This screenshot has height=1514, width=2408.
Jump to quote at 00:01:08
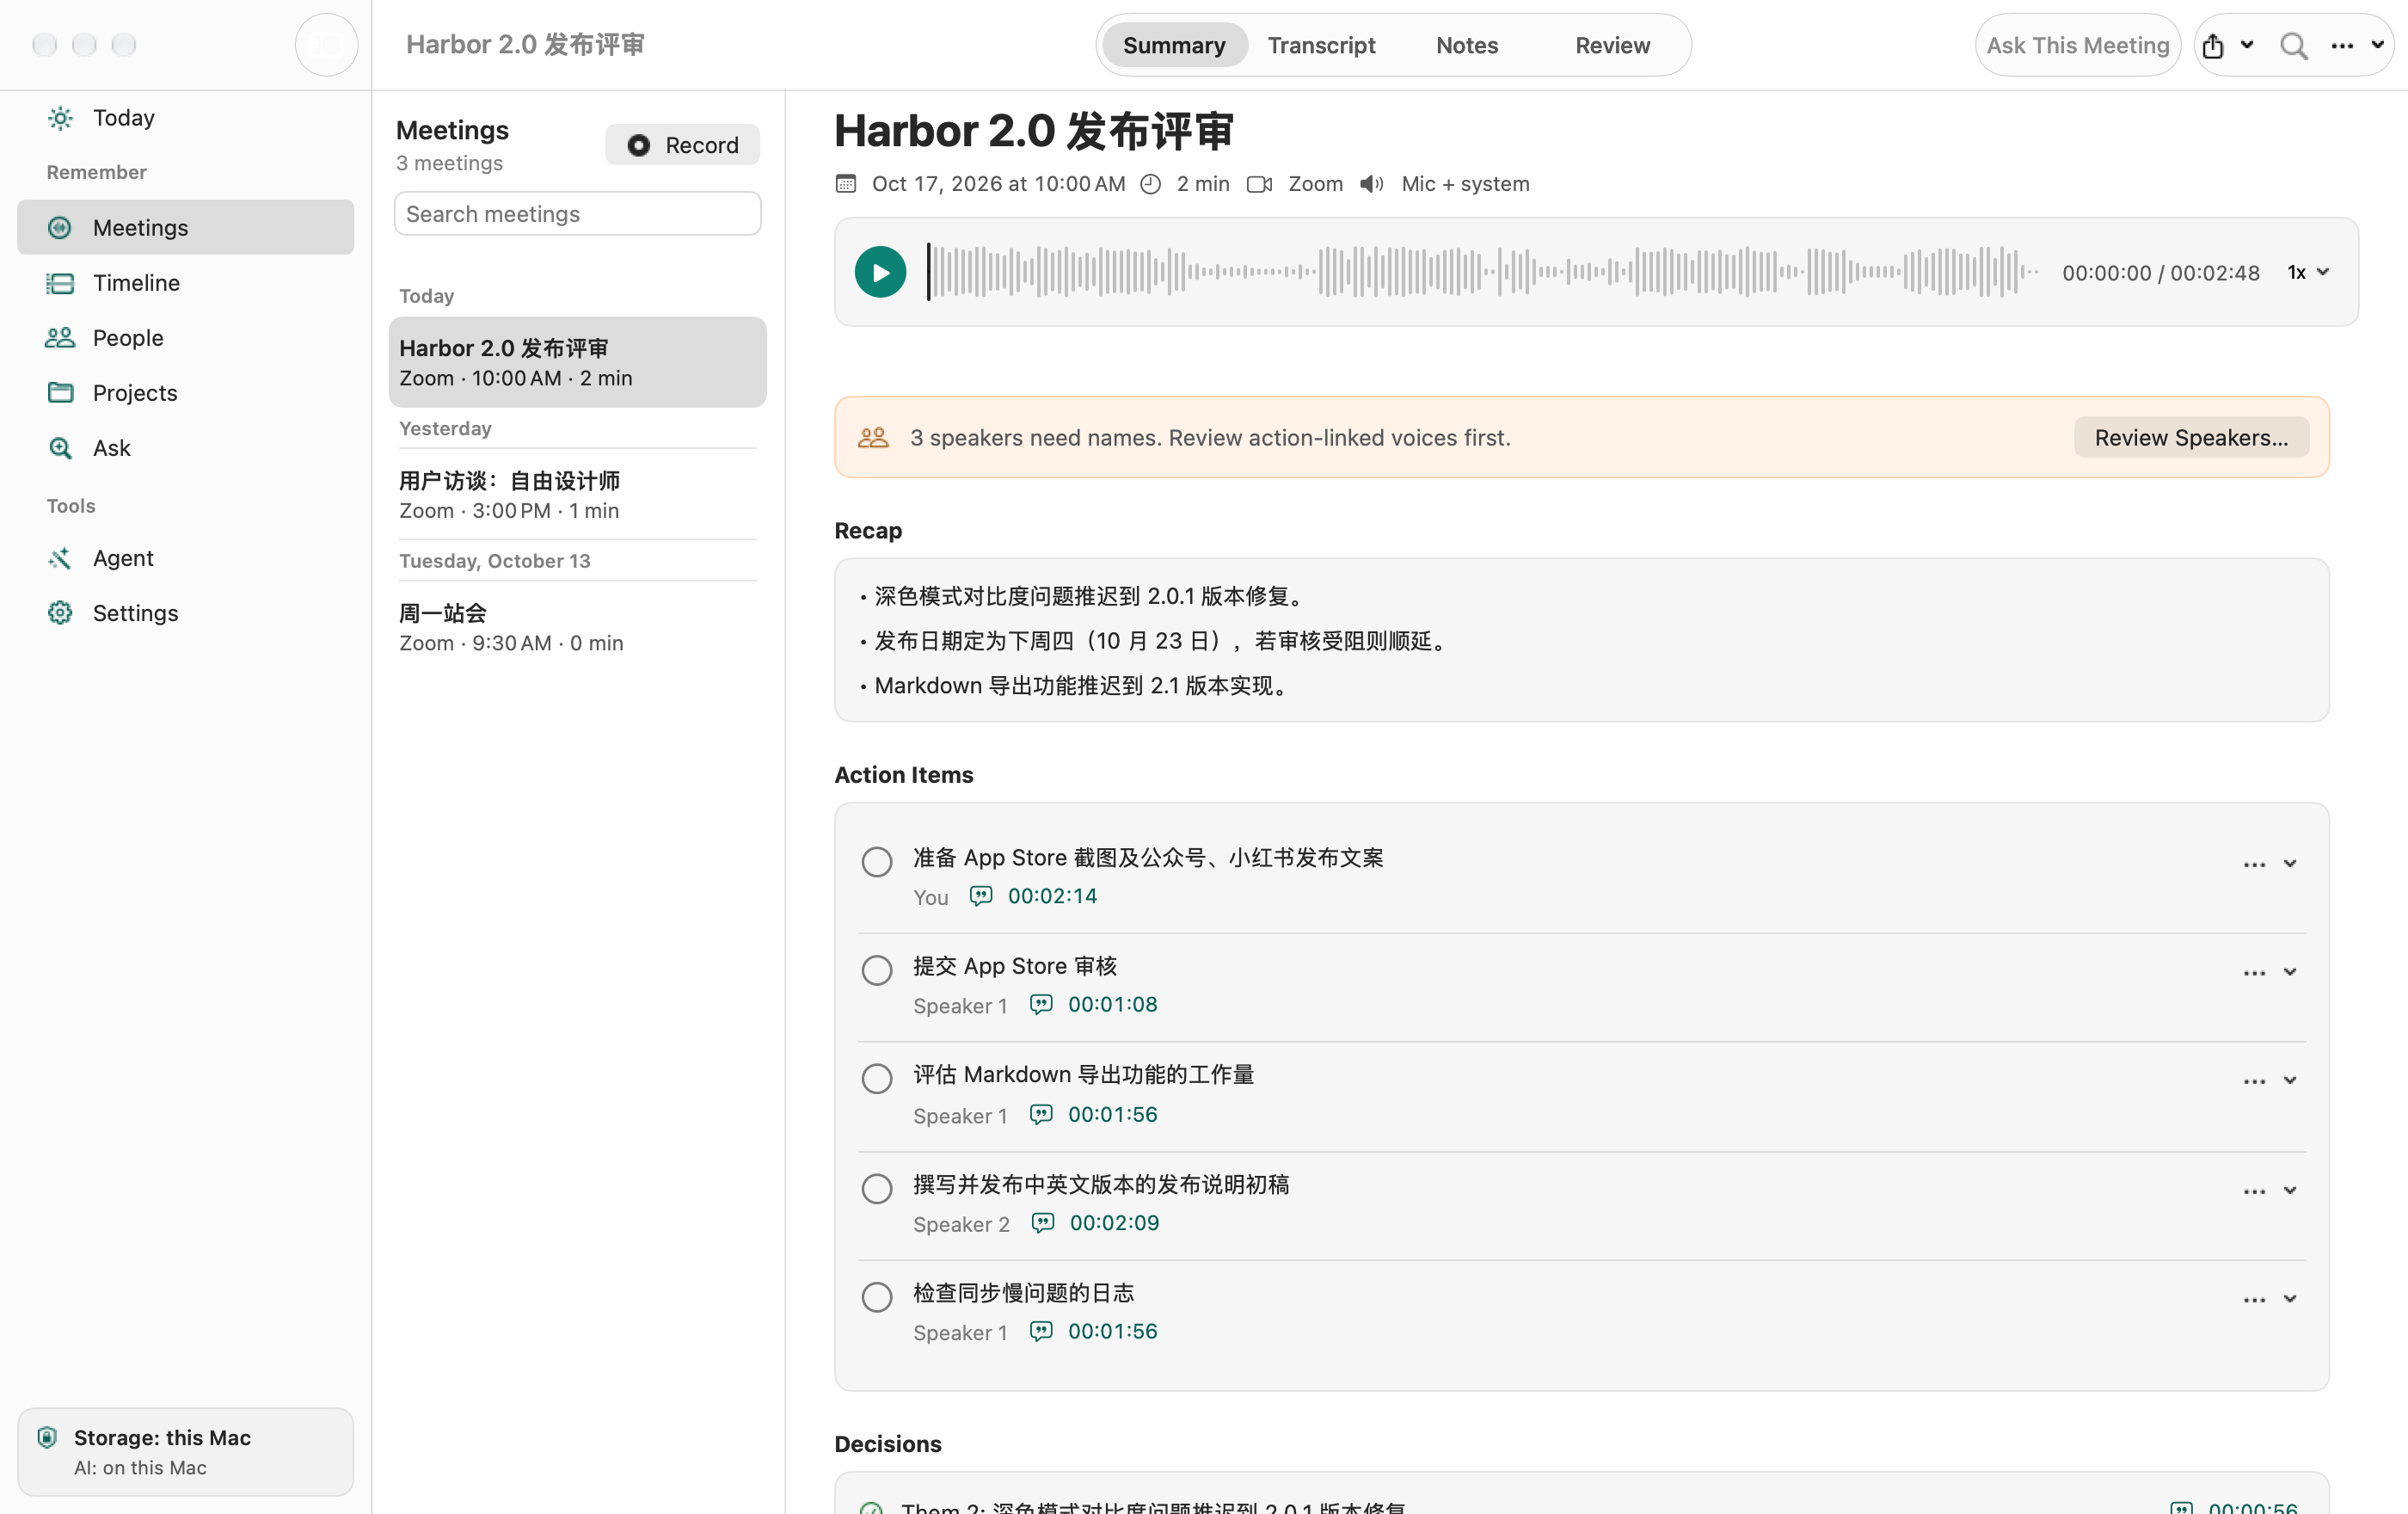click(1093, 1004)
